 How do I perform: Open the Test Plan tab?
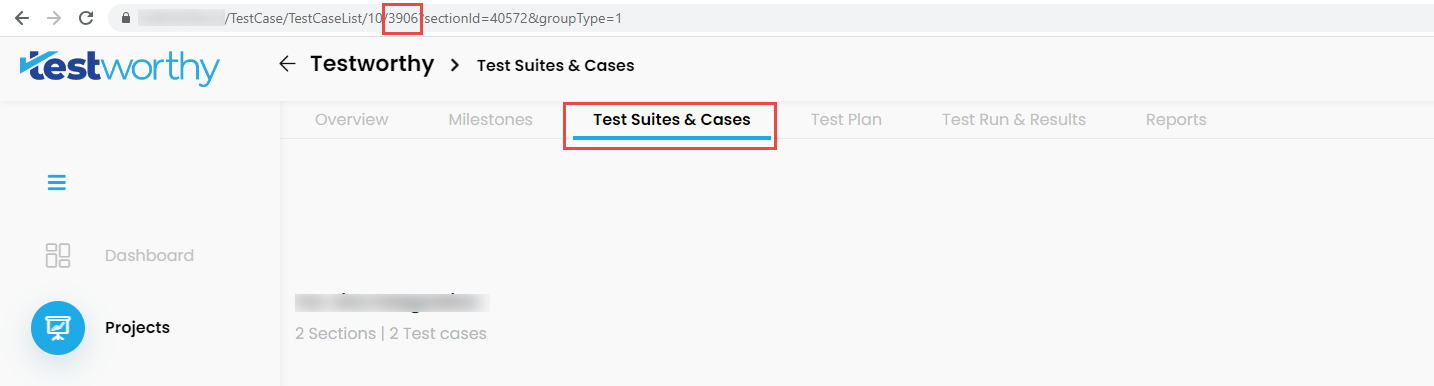[x=846, y=120]
